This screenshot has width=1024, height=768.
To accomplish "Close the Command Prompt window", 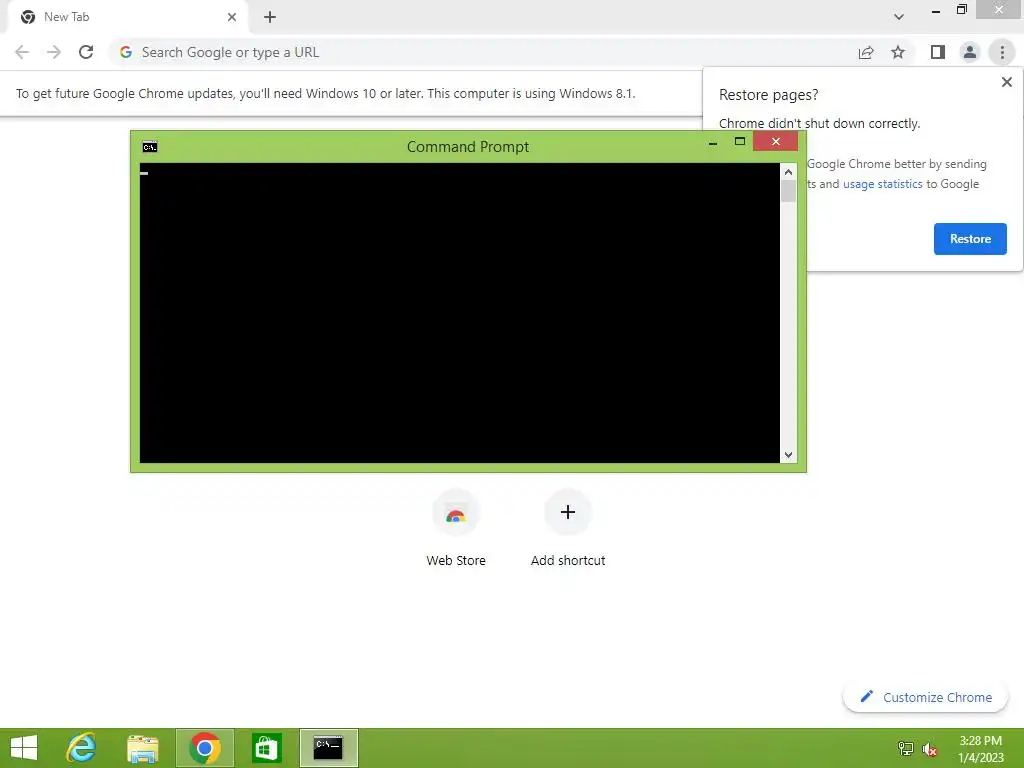I will point(775,141).
